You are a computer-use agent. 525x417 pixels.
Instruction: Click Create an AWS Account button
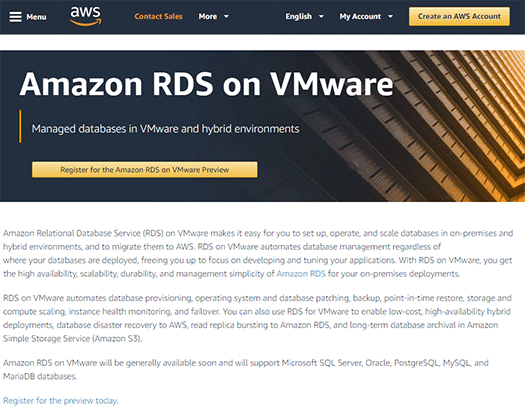[x=459, y=16]
